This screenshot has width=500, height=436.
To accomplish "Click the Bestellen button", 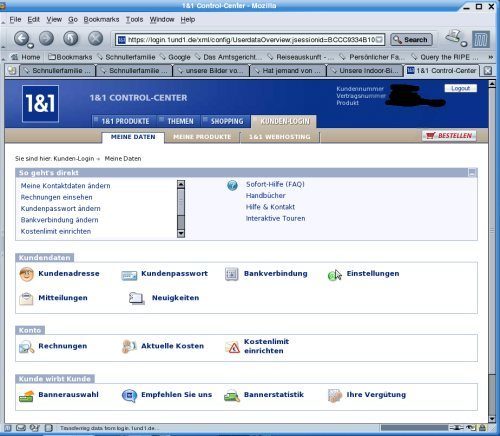I will [449, 136].
